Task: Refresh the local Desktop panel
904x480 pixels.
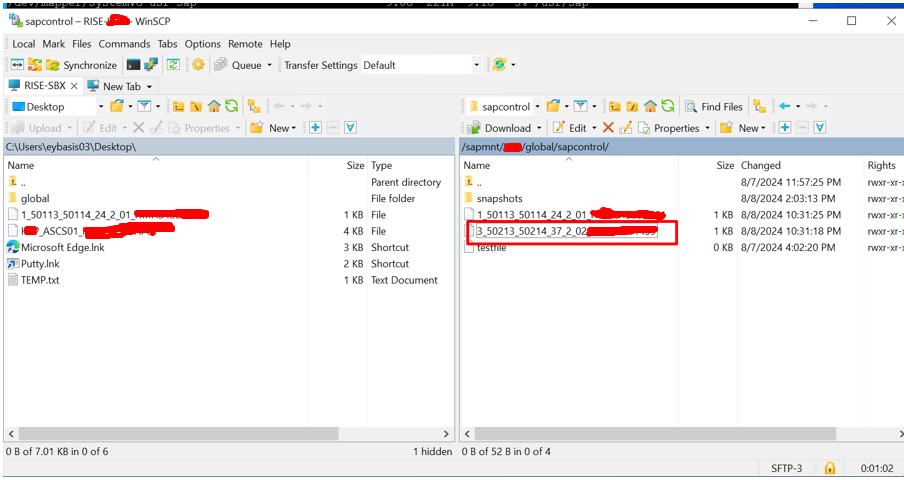Action: 232,106
